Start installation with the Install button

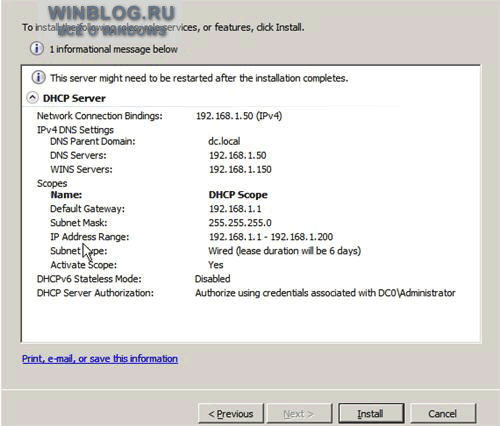(x=371, y=414)
